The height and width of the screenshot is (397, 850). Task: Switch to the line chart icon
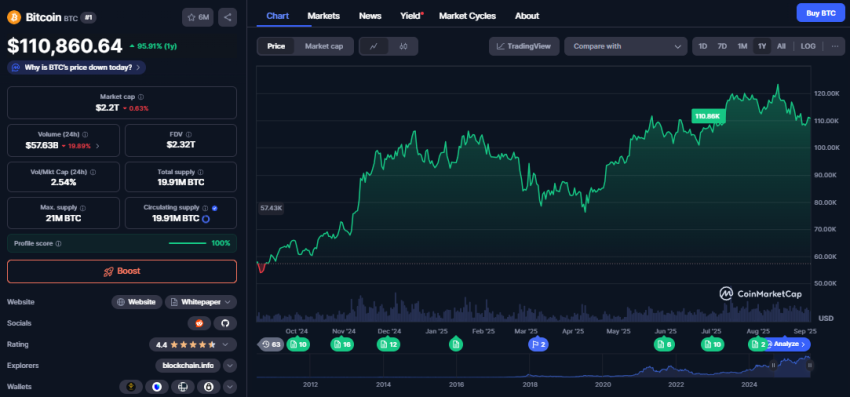point(374,46)
